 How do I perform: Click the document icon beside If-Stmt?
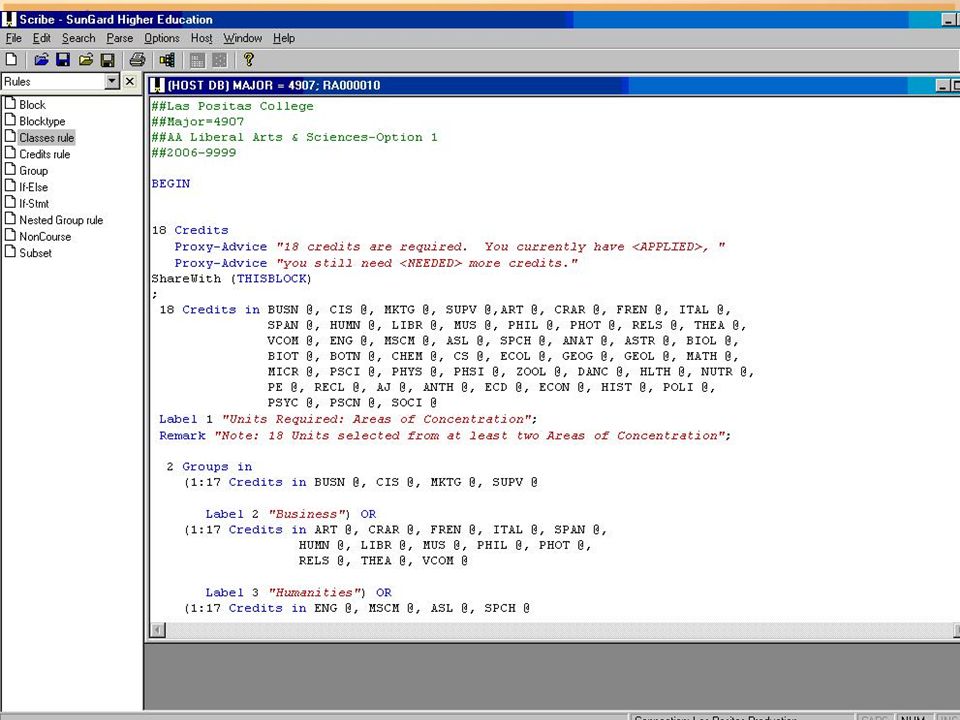[10, 202]
